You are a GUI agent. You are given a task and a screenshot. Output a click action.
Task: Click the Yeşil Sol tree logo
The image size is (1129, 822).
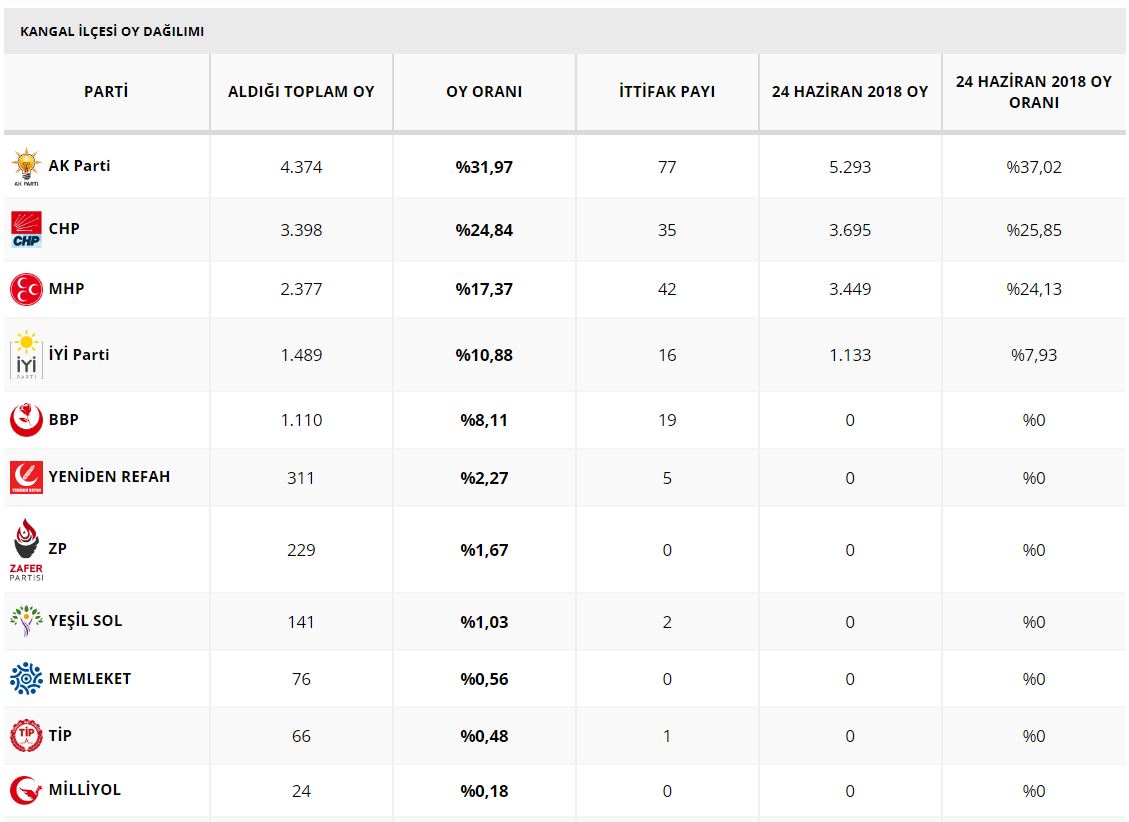coord(26,621)
